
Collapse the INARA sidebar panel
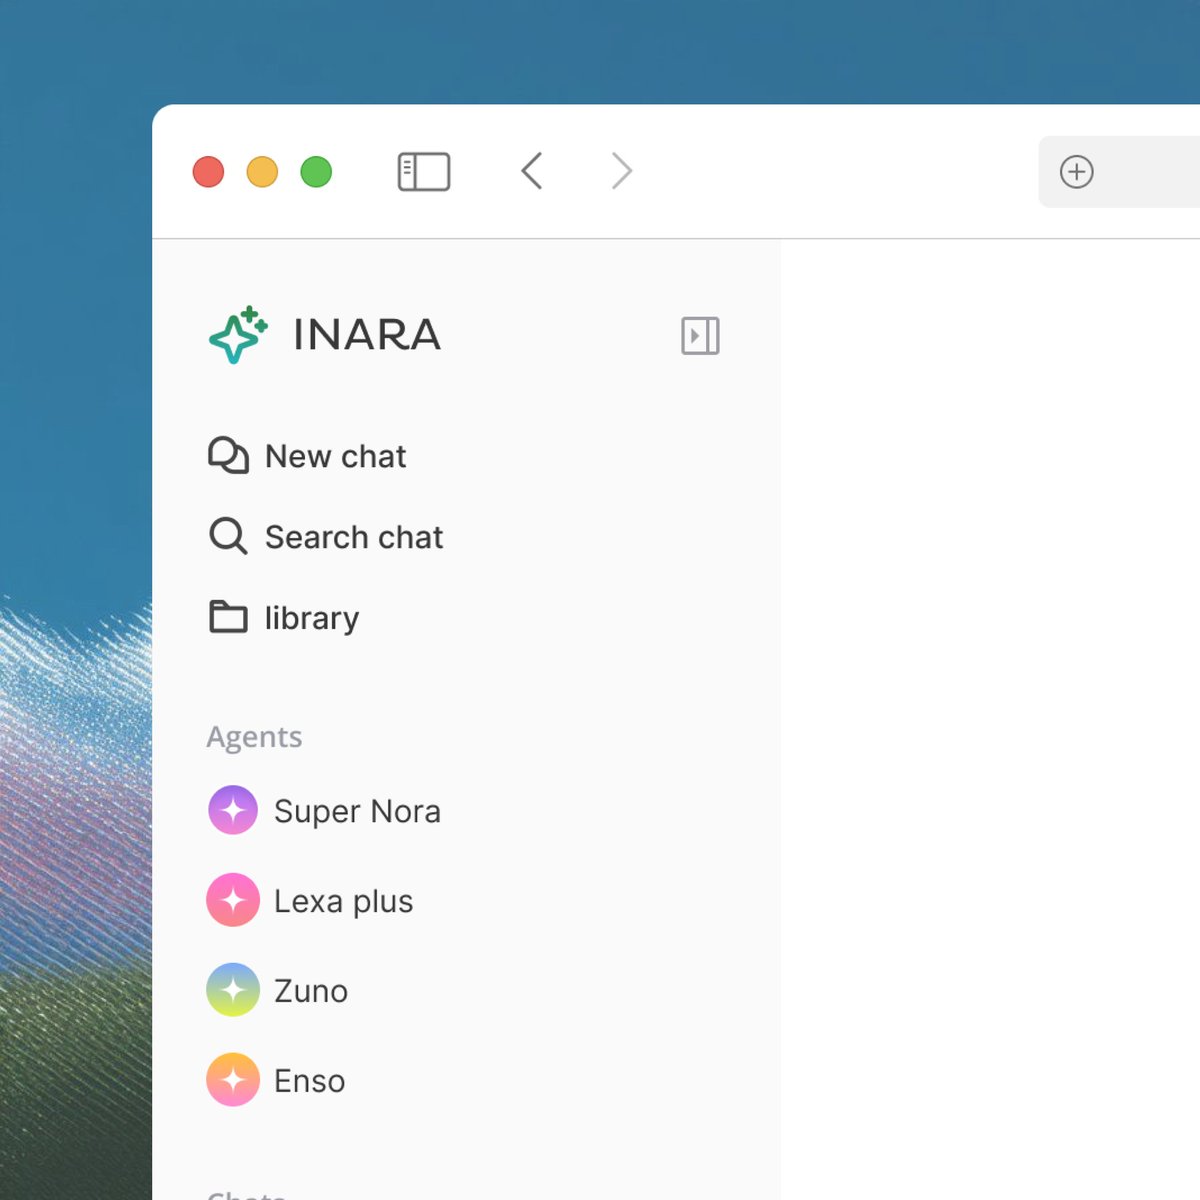click(x=700, y=336)
